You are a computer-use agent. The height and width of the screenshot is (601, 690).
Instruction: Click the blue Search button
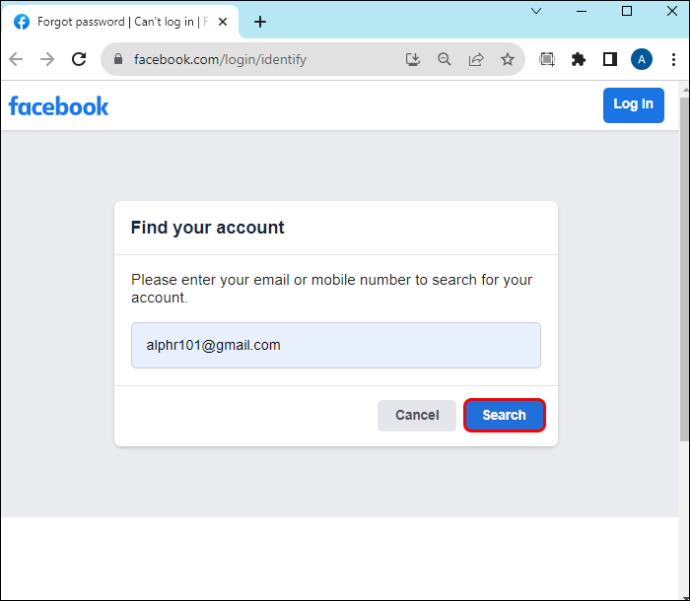[x=504, y=415]
